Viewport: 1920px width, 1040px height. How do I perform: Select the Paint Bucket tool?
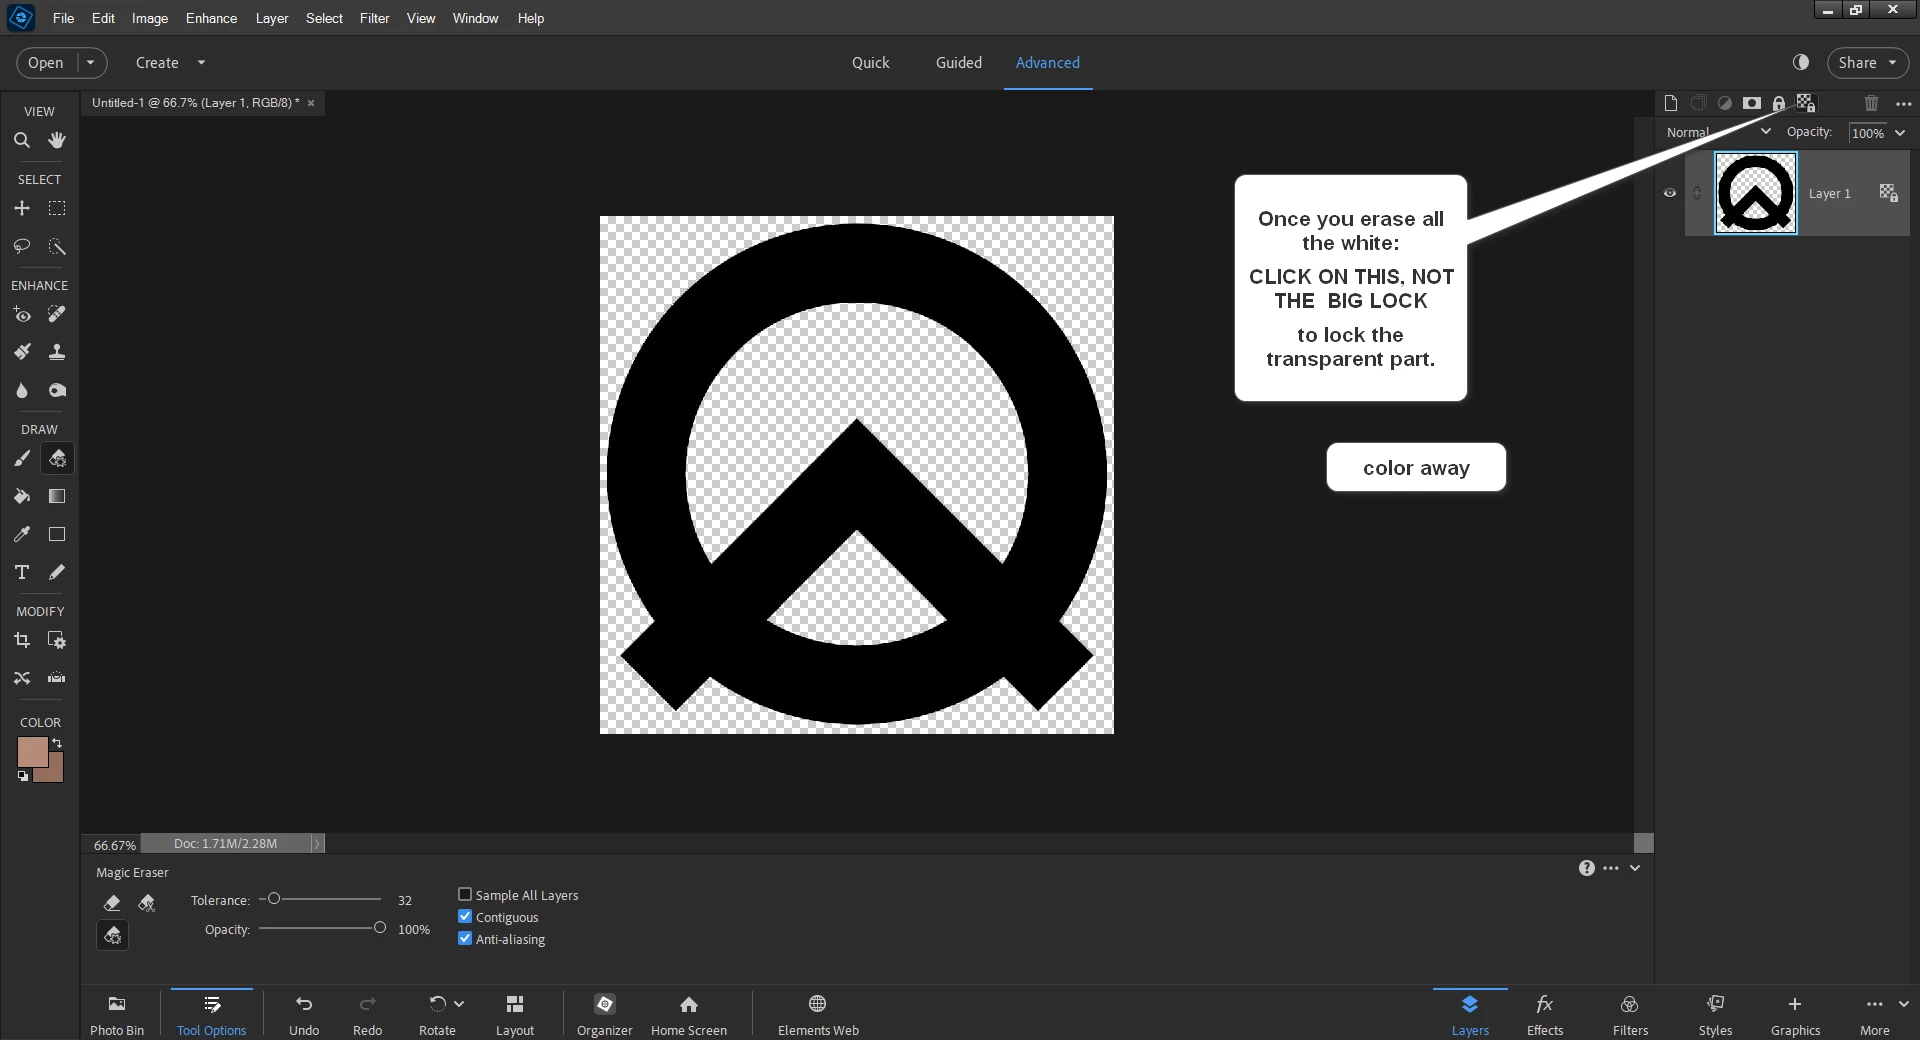21,496
